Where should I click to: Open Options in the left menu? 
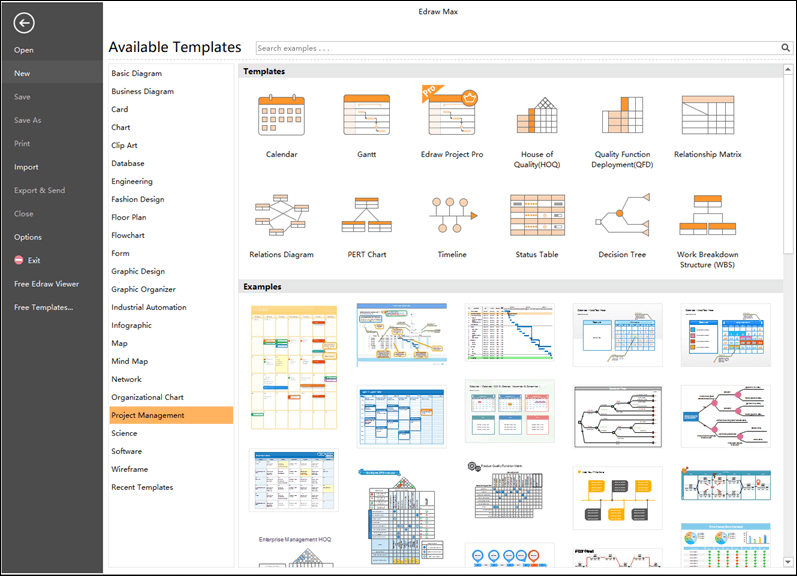pos(28,237)
